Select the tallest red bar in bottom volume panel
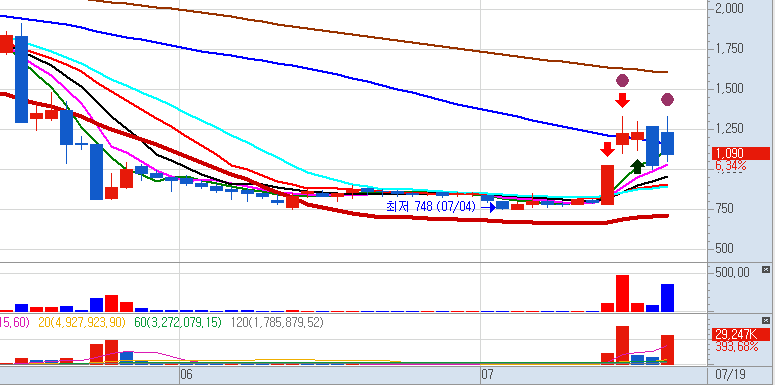Viewport: 775px width, 385px height. [622, 345]
